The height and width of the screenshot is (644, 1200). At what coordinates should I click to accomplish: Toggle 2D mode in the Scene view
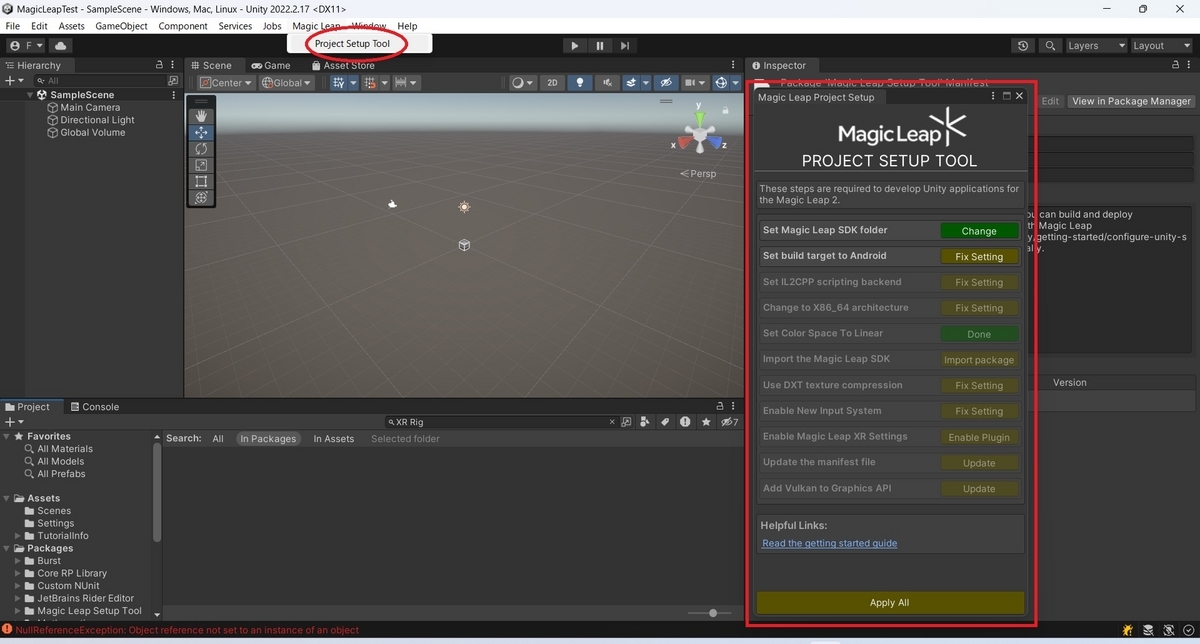coord(552,82)
